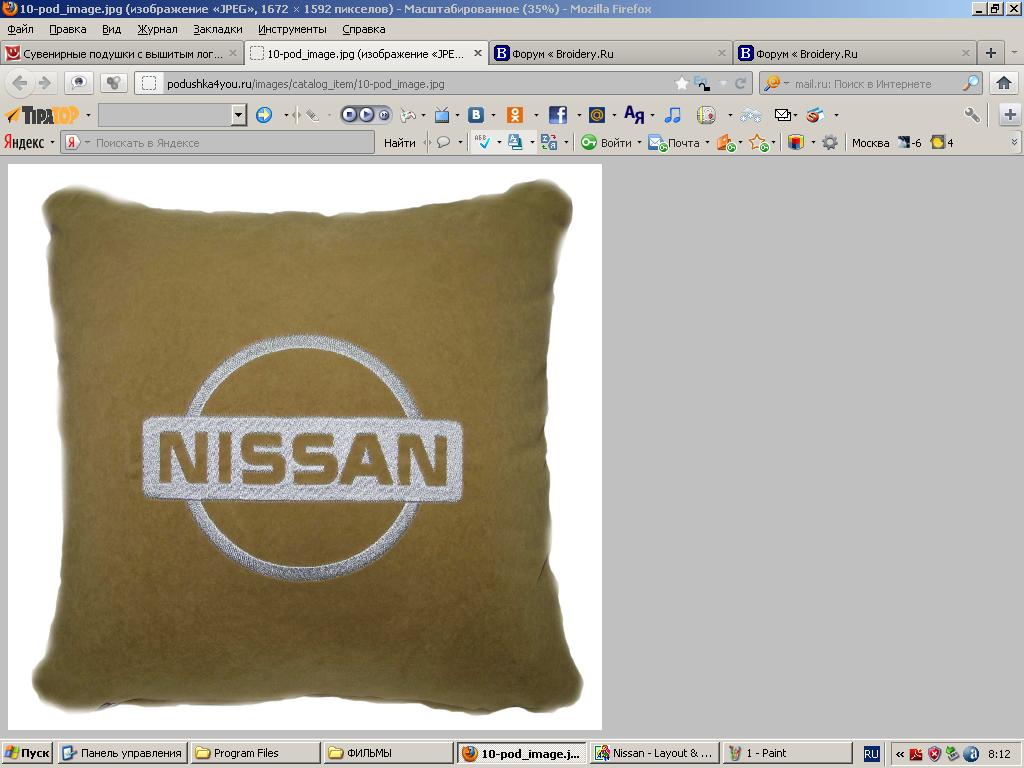The width and height of the screenshot is (1024, 768).
Task: Open the address bar history dropdown
Action: [723, 84]
